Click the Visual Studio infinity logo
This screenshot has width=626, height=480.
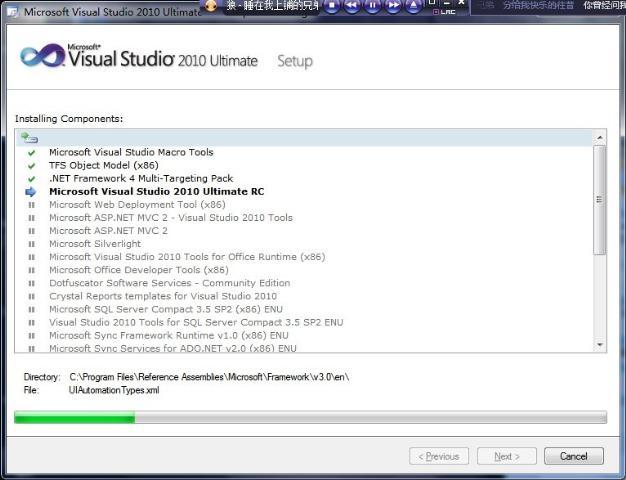tap(43, 56)
